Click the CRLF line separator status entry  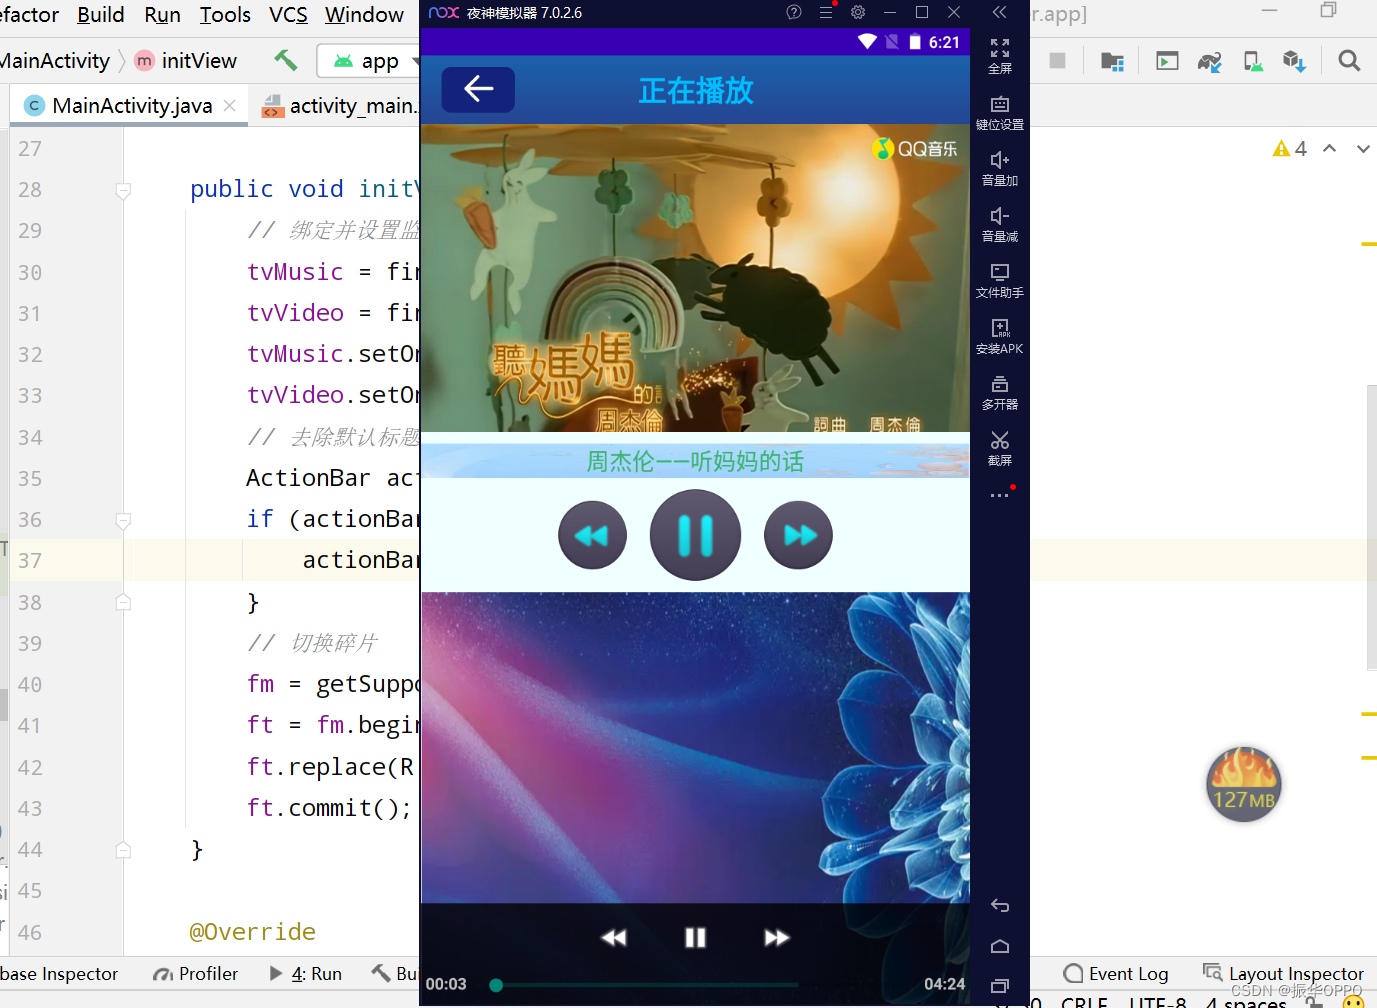[1084, 1001]
